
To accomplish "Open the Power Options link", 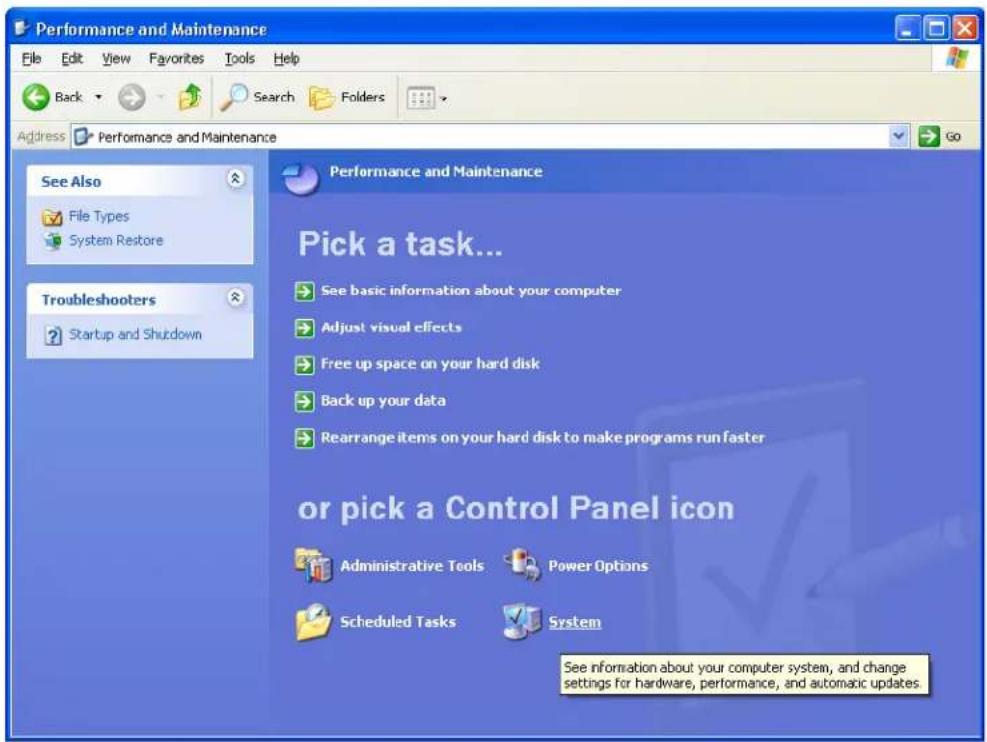I will [598, 566].
